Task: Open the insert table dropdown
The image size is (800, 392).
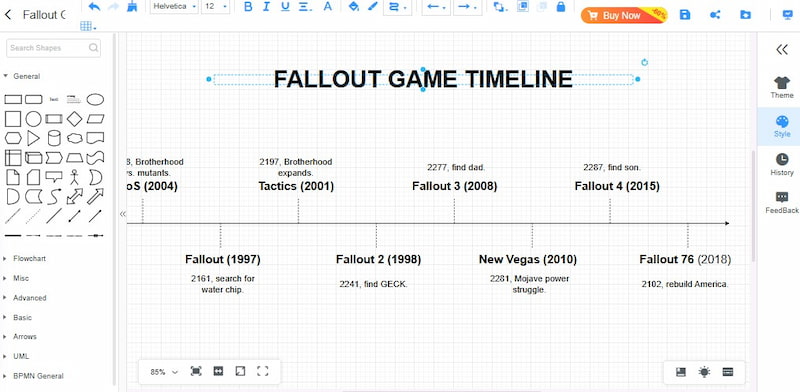Action: (x=88, y=26)
